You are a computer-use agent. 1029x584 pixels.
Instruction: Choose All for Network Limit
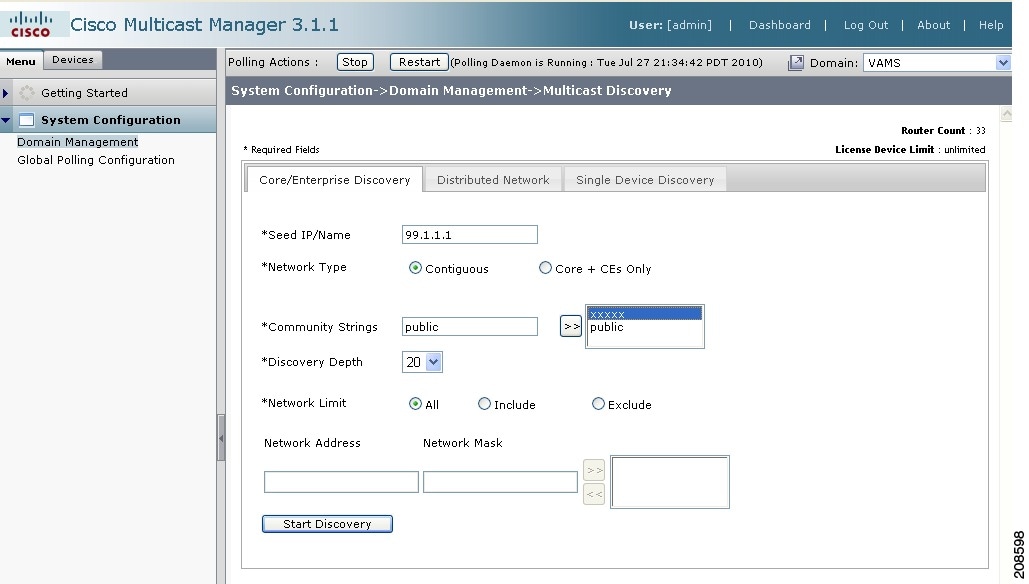pos(415,404)
